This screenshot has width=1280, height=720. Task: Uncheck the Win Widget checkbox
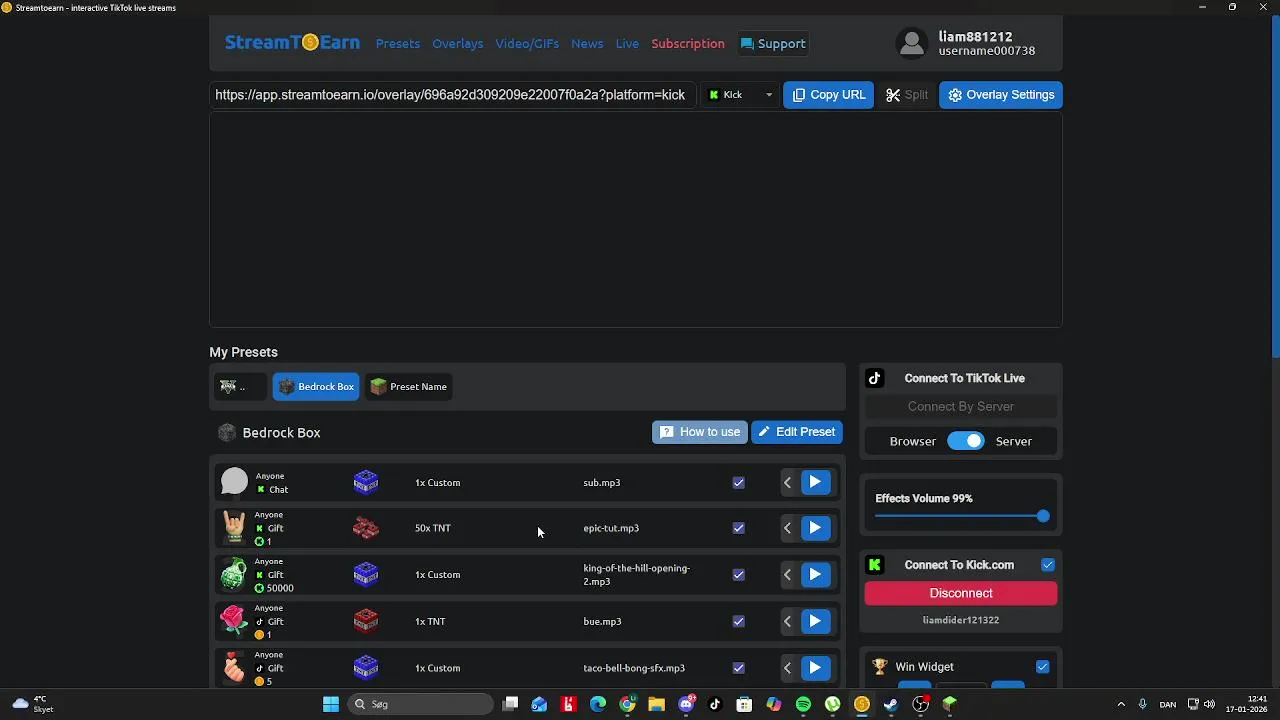click(x=1043, y=666)
